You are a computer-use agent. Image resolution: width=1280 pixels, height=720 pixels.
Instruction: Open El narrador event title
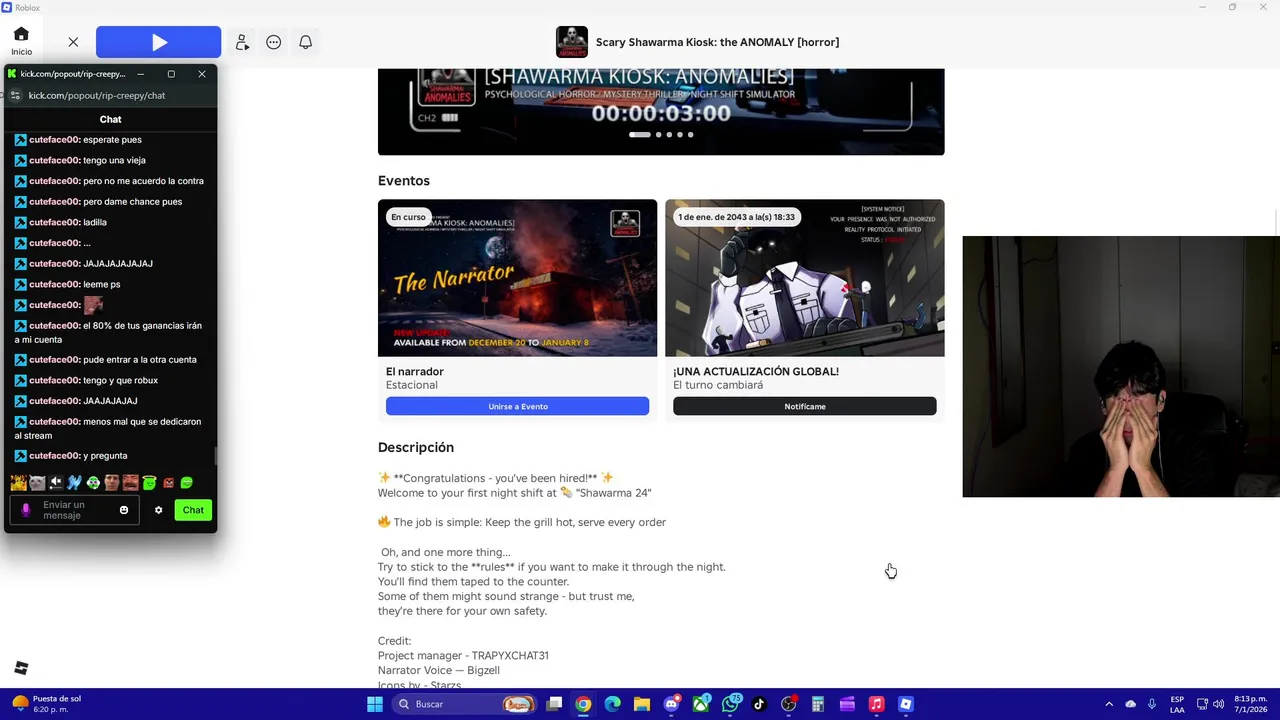point(415,371)
